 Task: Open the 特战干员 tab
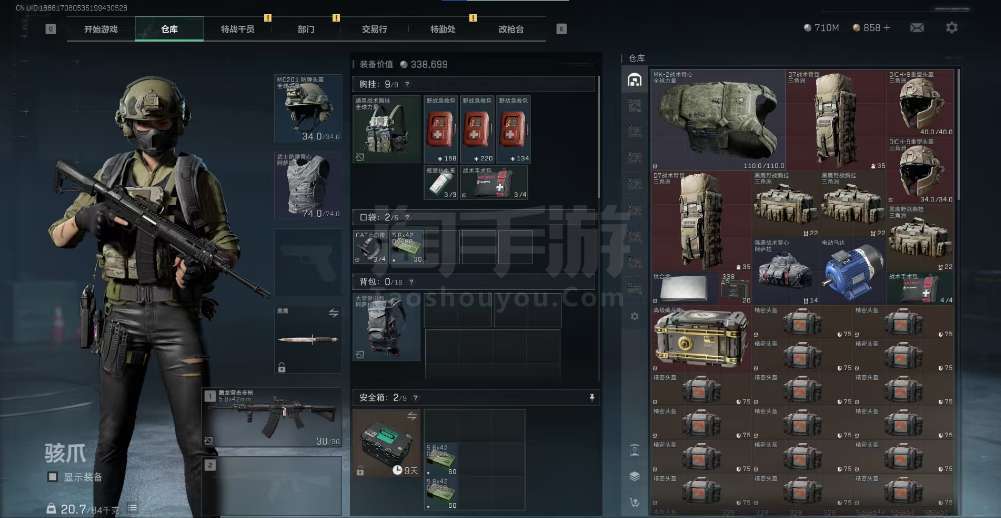(237, 29)
